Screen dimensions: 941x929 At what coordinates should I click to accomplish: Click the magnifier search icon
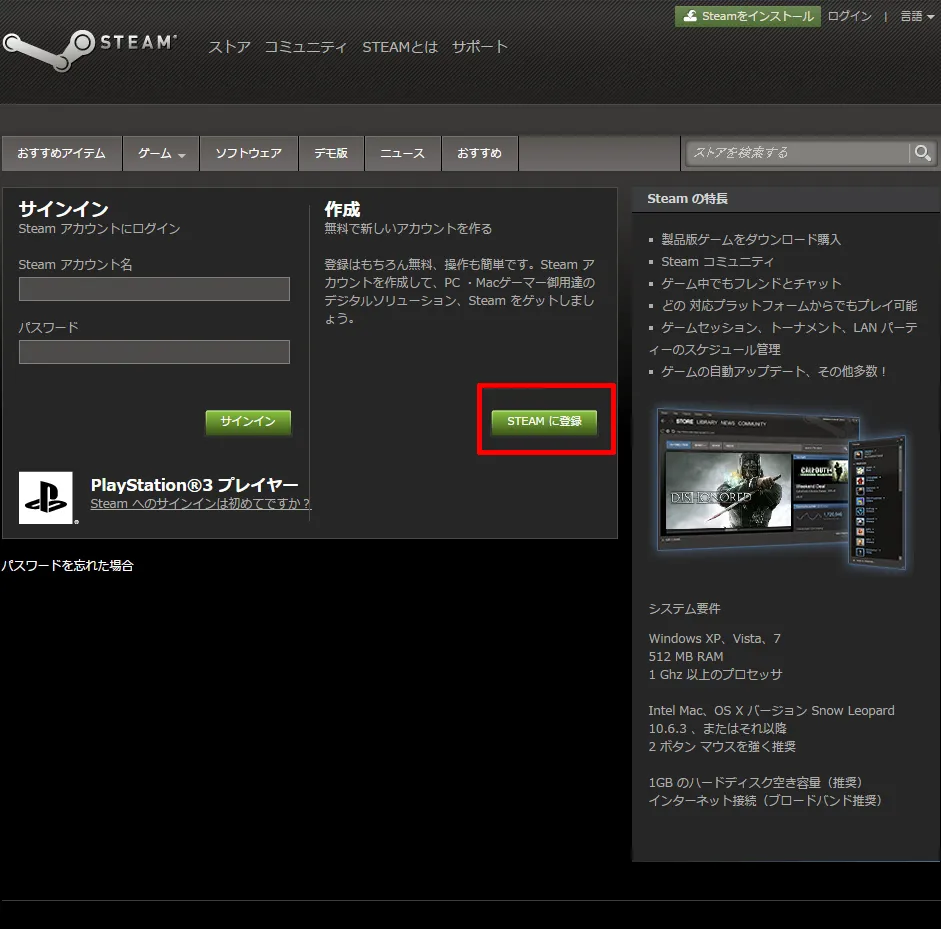tap(922, 154)
